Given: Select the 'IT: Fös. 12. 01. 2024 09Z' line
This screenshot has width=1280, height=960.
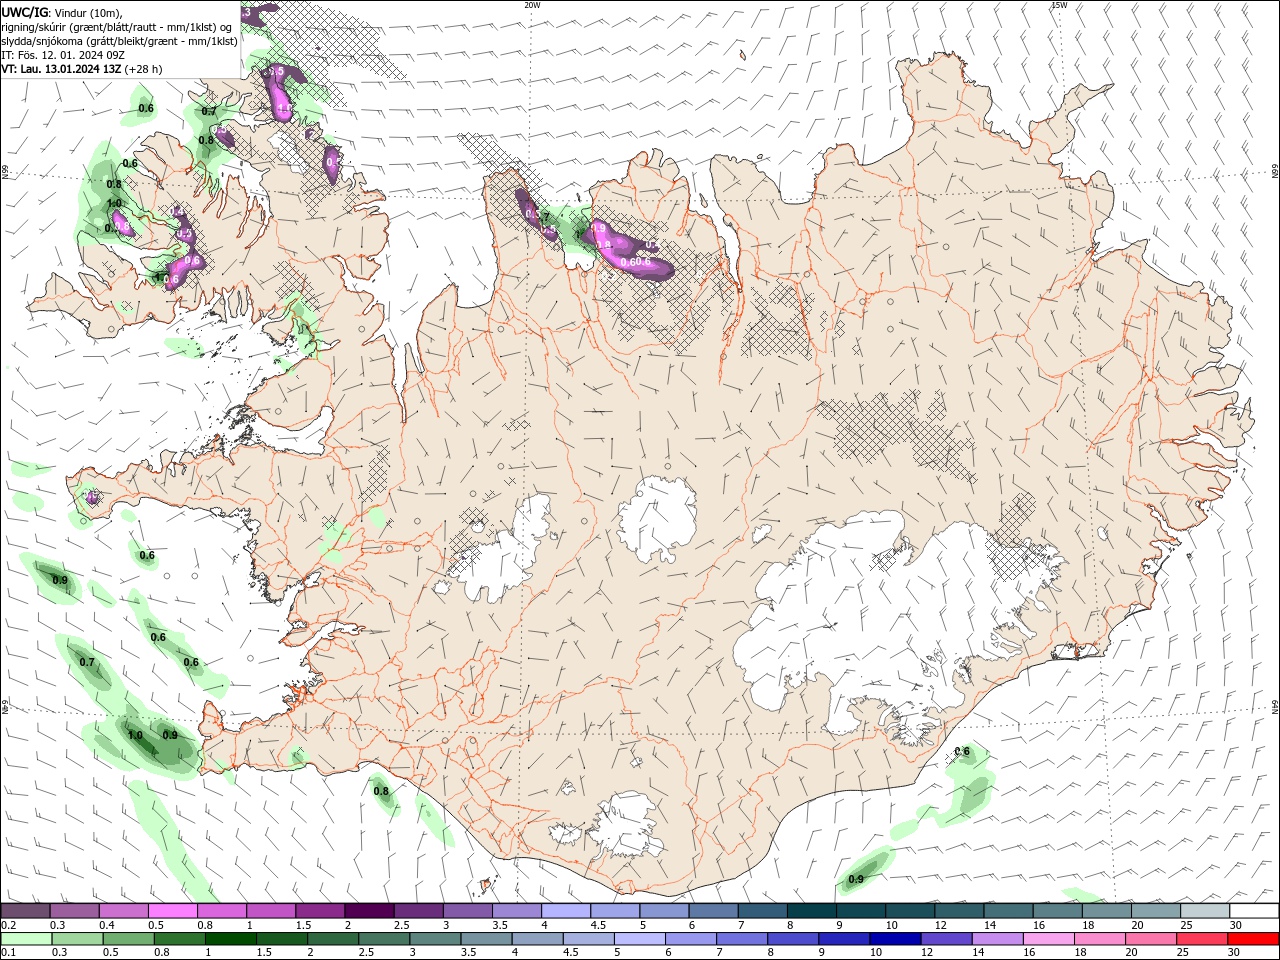Looking at the screenshot, I should click(x=63, y=55).
